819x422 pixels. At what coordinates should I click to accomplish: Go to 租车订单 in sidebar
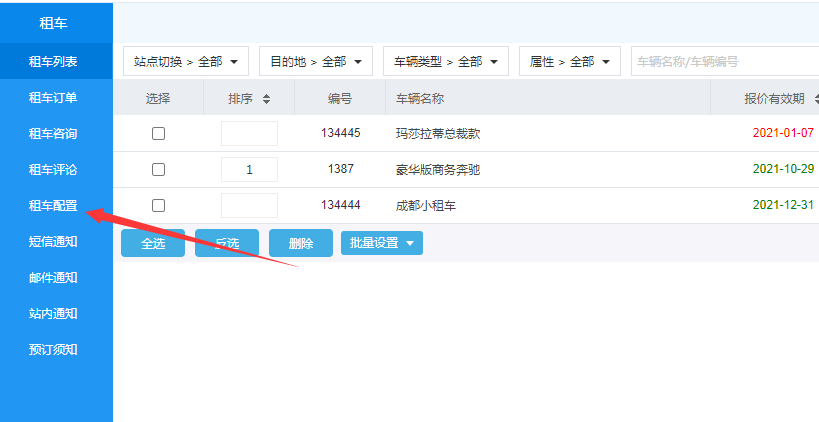point(53,98)
